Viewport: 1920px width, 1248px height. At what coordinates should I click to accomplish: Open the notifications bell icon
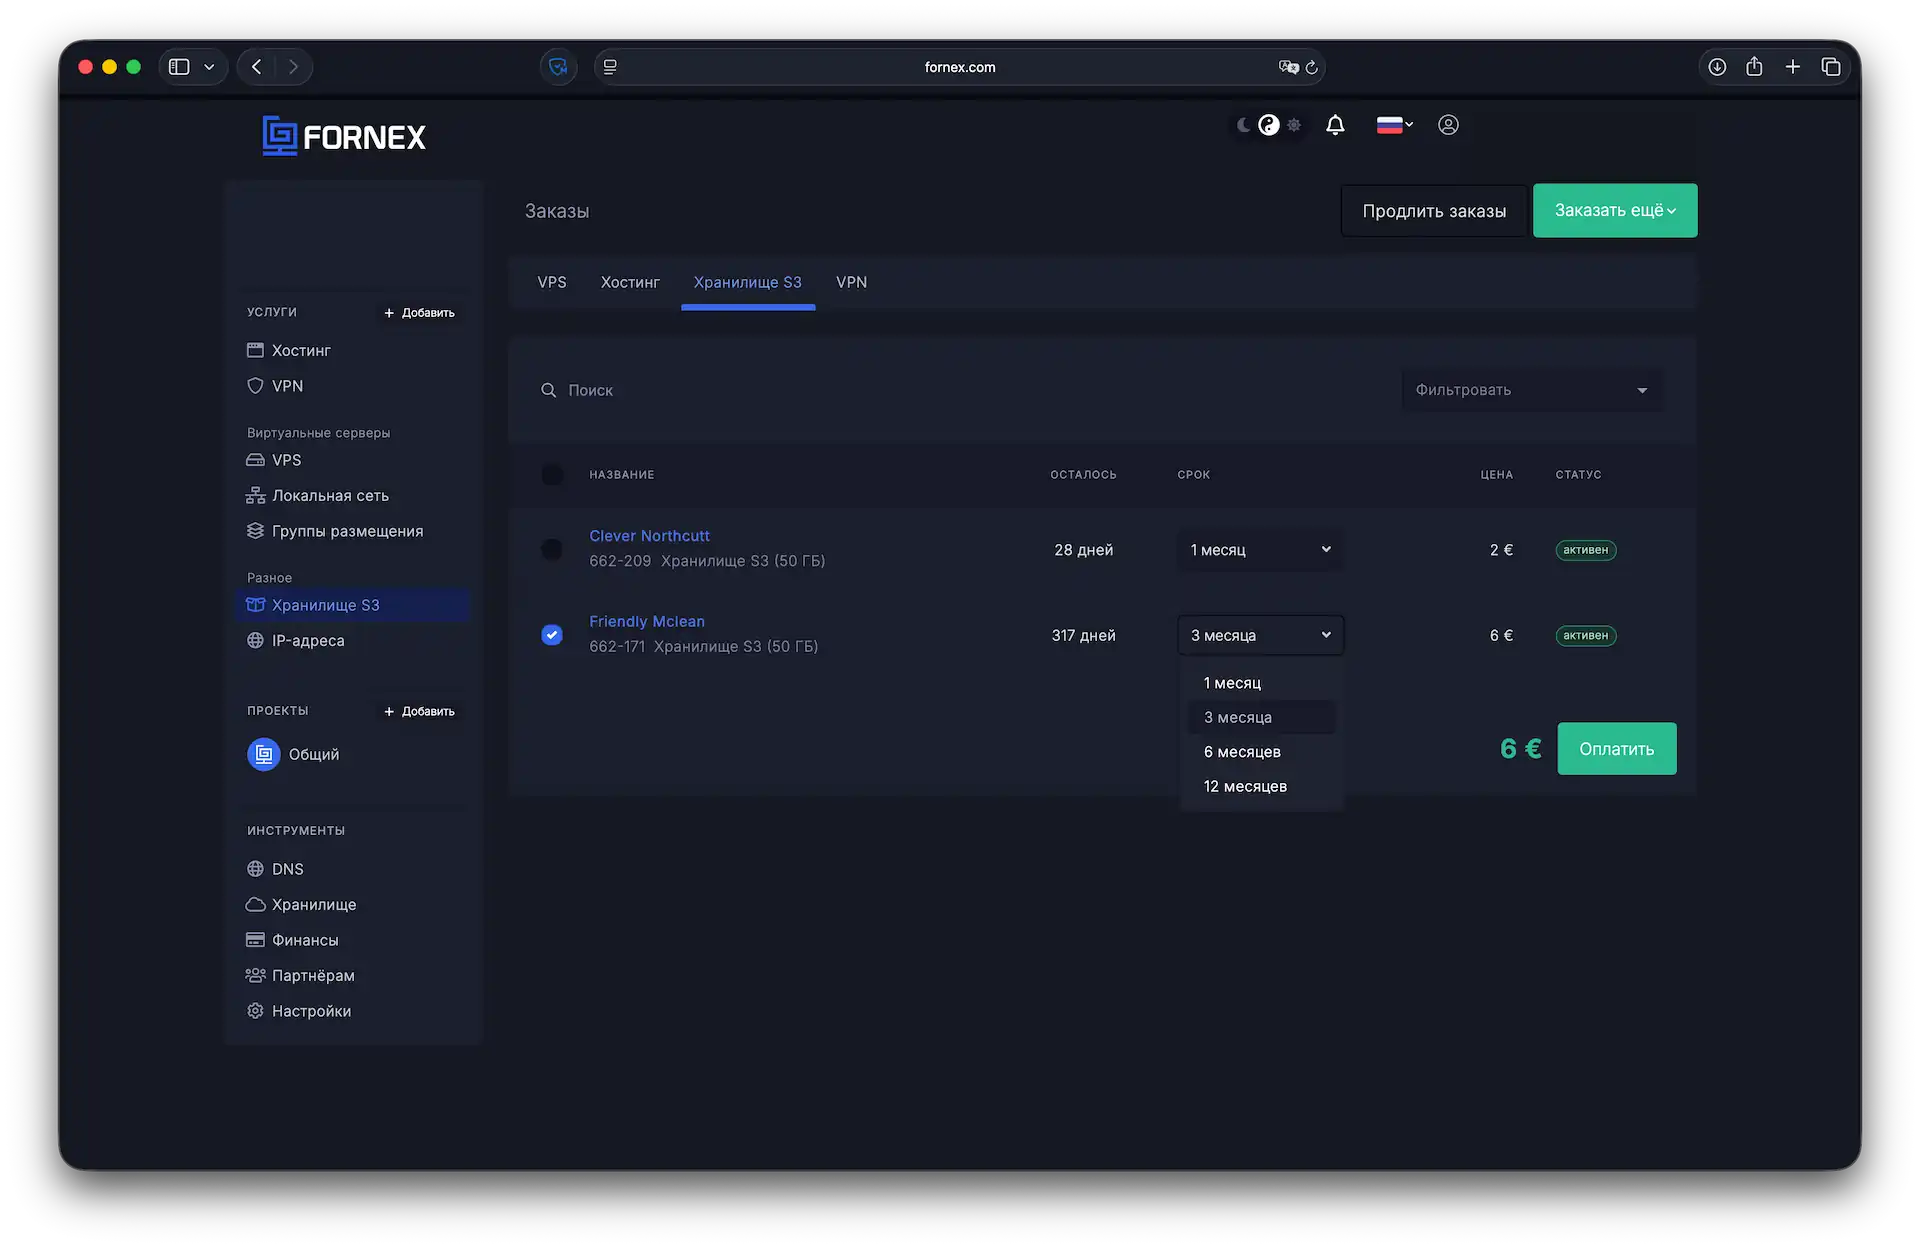click(1335, 125)
